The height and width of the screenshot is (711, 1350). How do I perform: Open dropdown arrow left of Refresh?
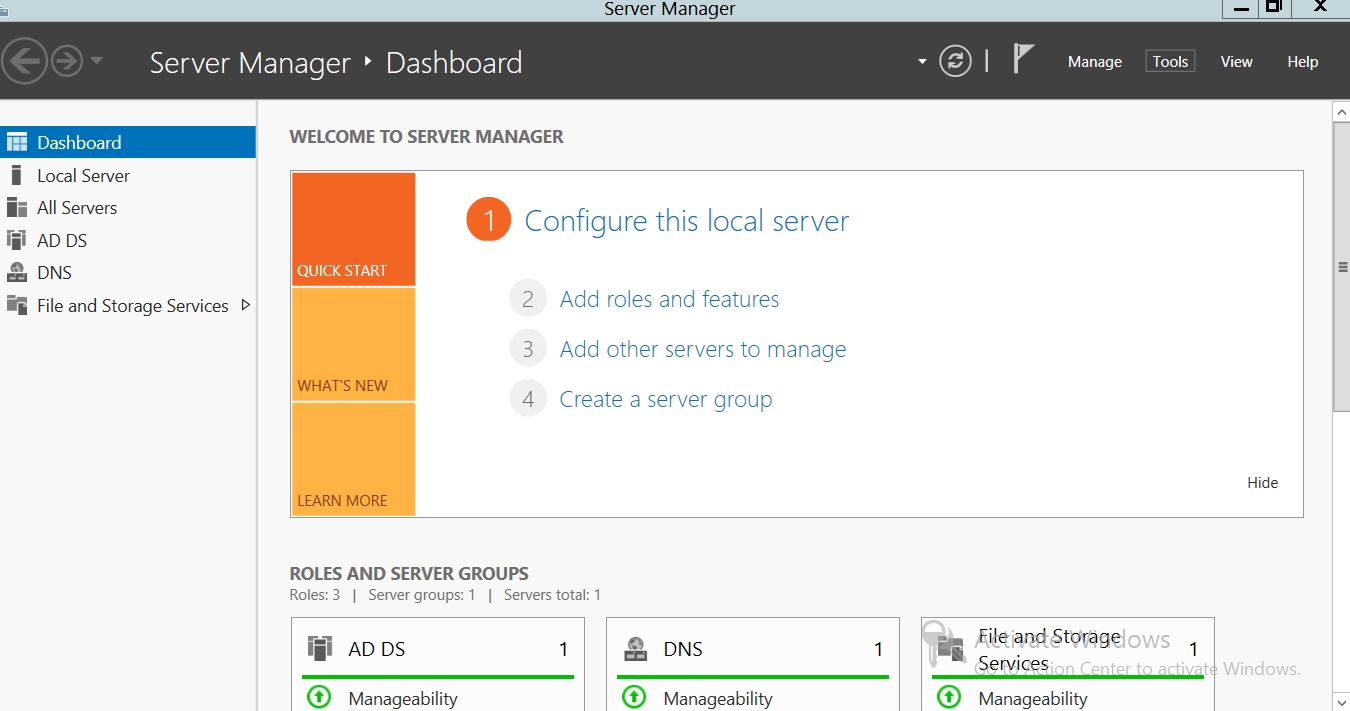[922, 62]
